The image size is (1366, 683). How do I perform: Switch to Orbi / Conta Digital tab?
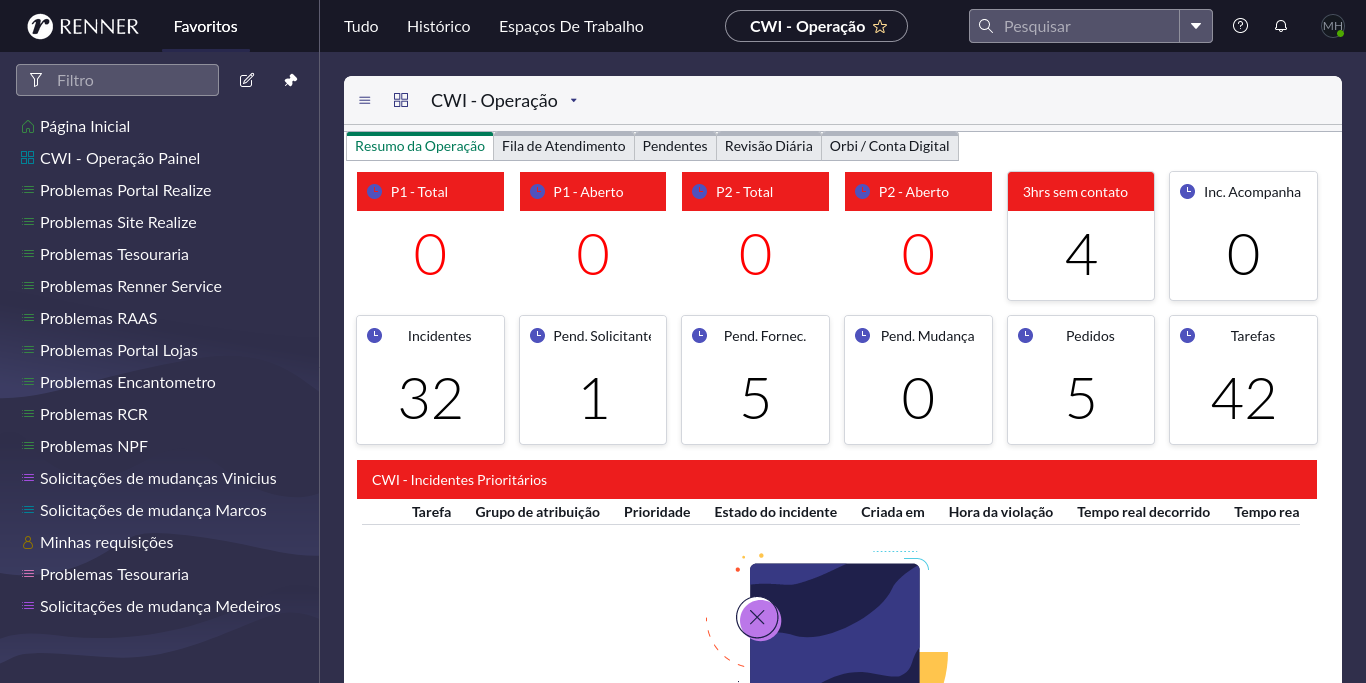point(890,146)
